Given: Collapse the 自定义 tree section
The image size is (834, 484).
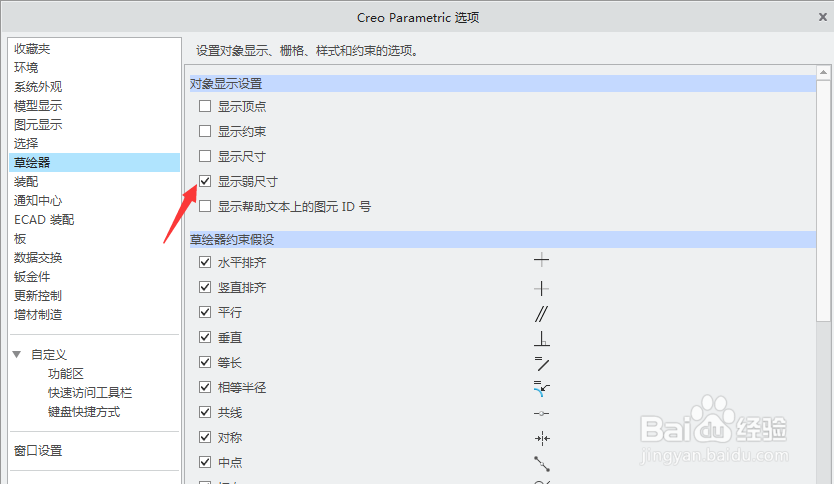Looking at the screenshot, I should [x=17, y=354].
